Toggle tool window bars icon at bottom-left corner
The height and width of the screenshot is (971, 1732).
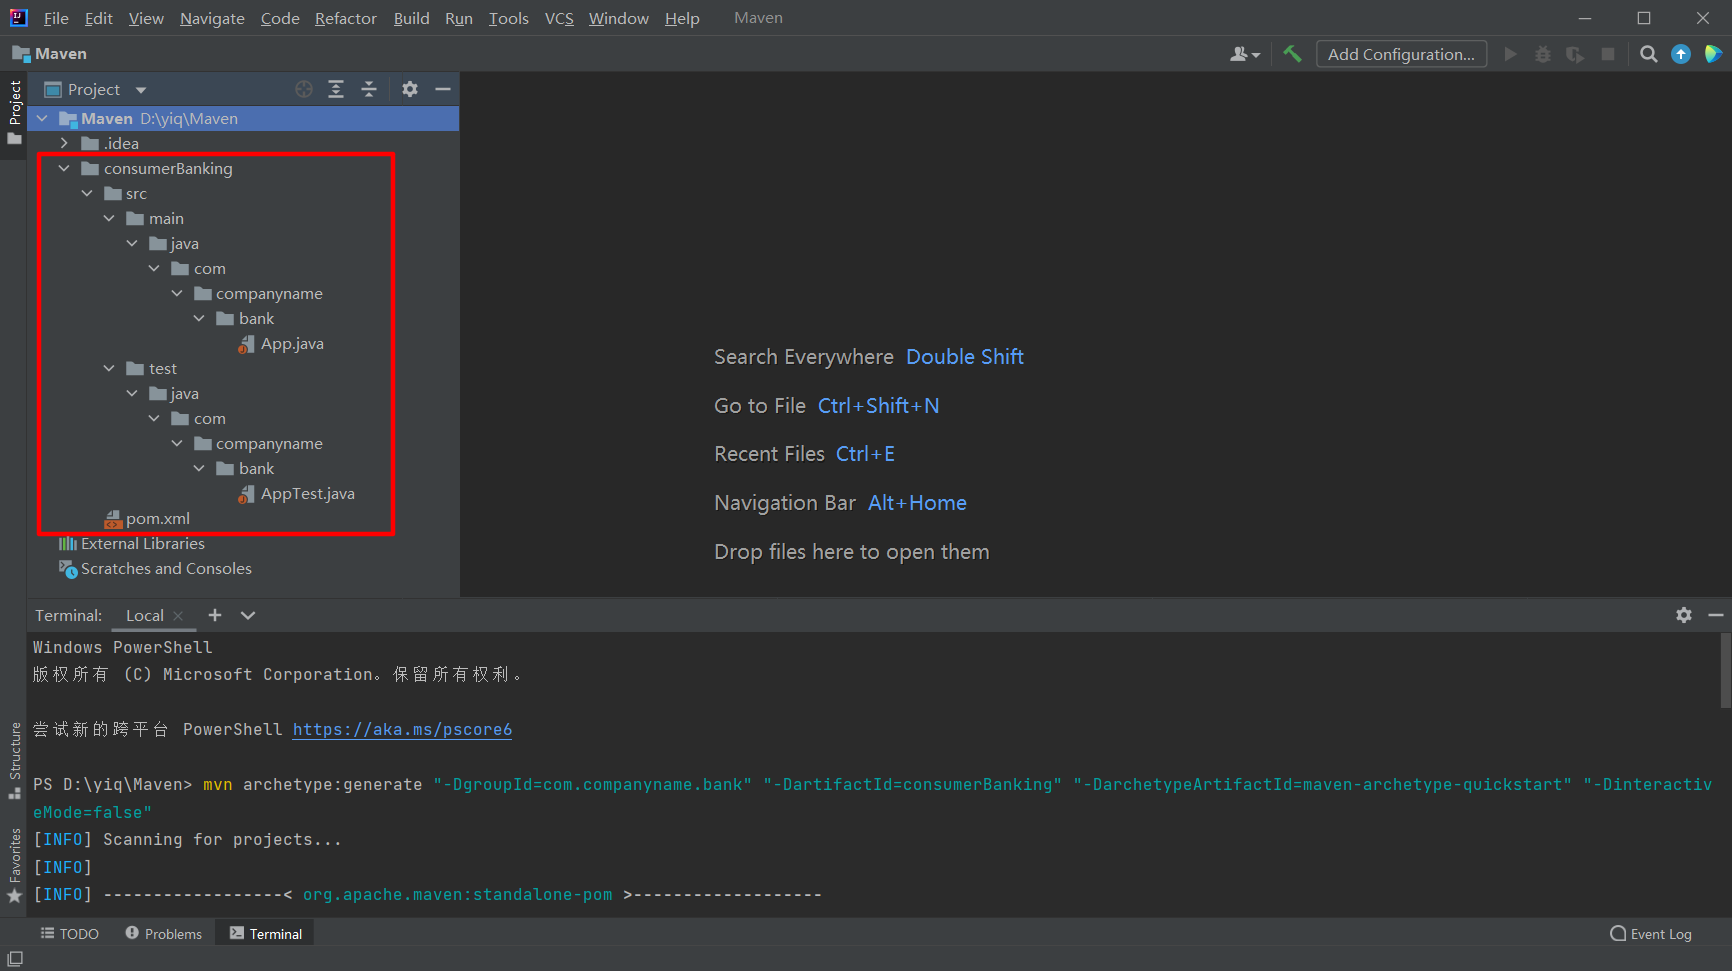[15, 959]
